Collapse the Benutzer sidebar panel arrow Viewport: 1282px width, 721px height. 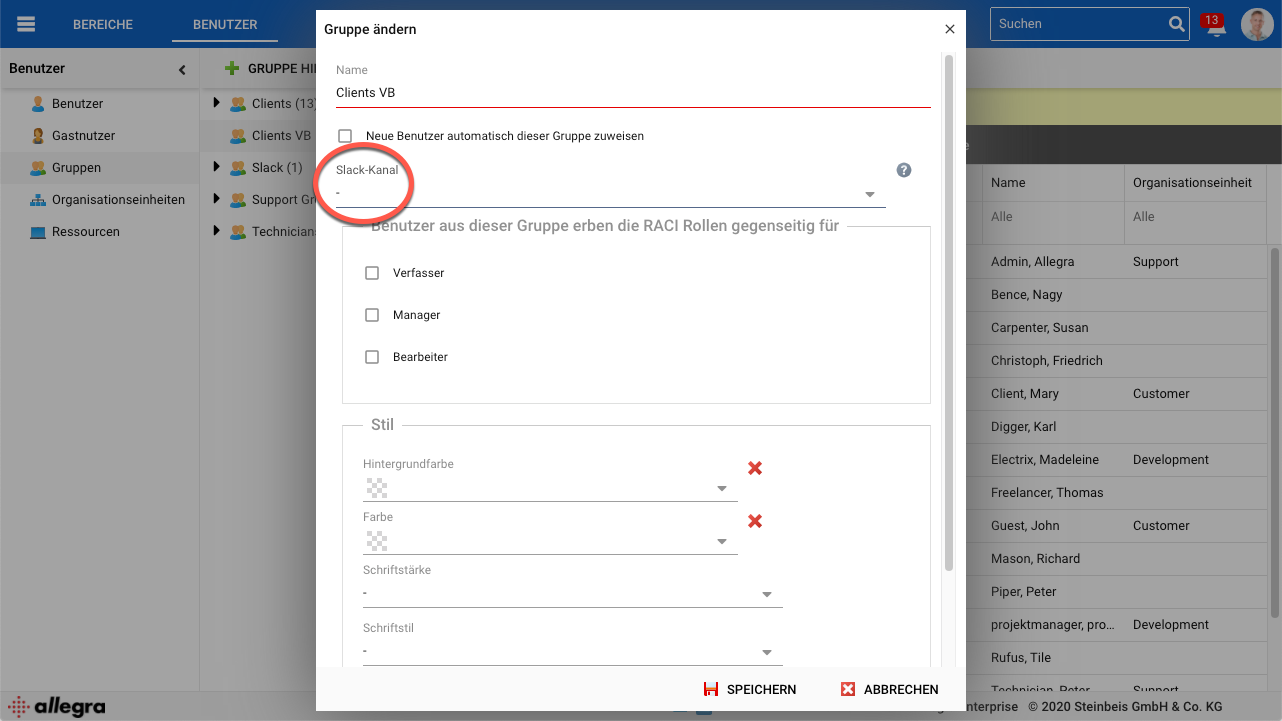pyautogui.click(x=182, y=69)
